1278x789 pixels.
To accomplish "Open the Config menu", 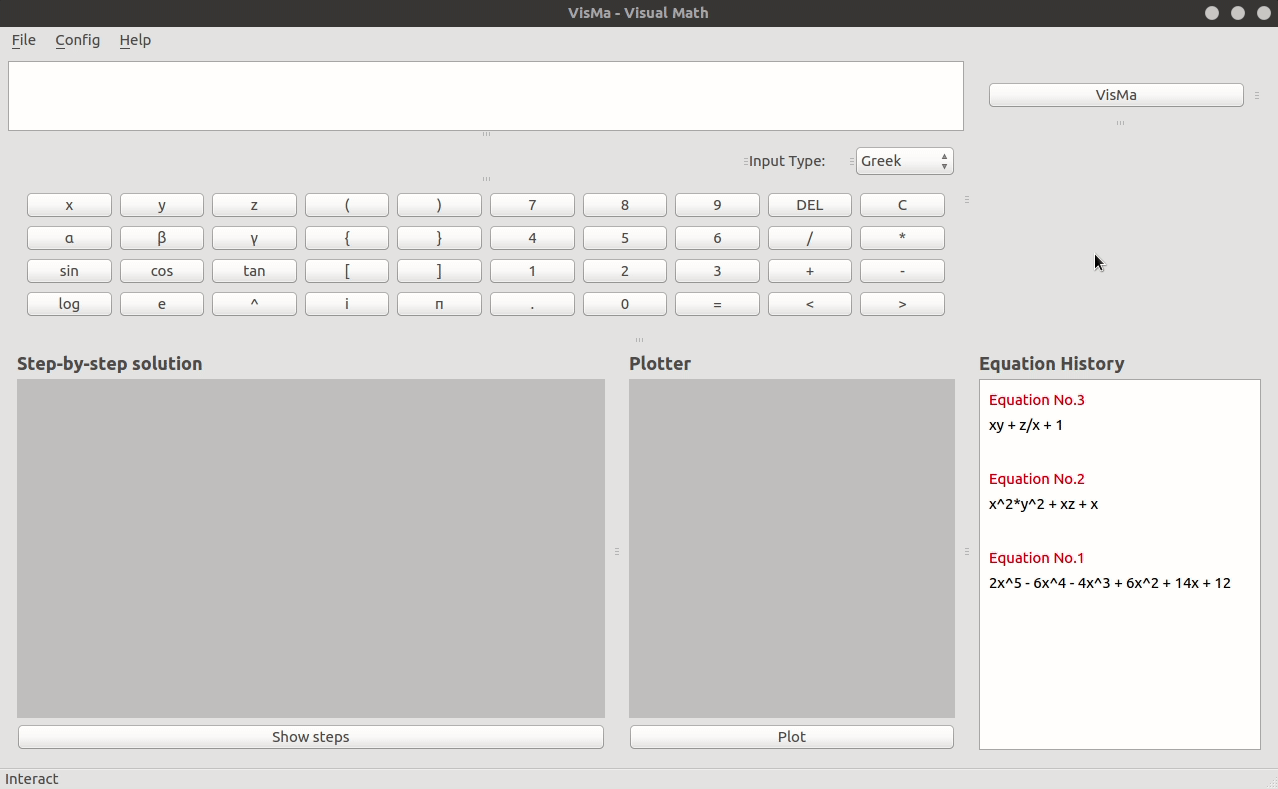I will point(77,40).
